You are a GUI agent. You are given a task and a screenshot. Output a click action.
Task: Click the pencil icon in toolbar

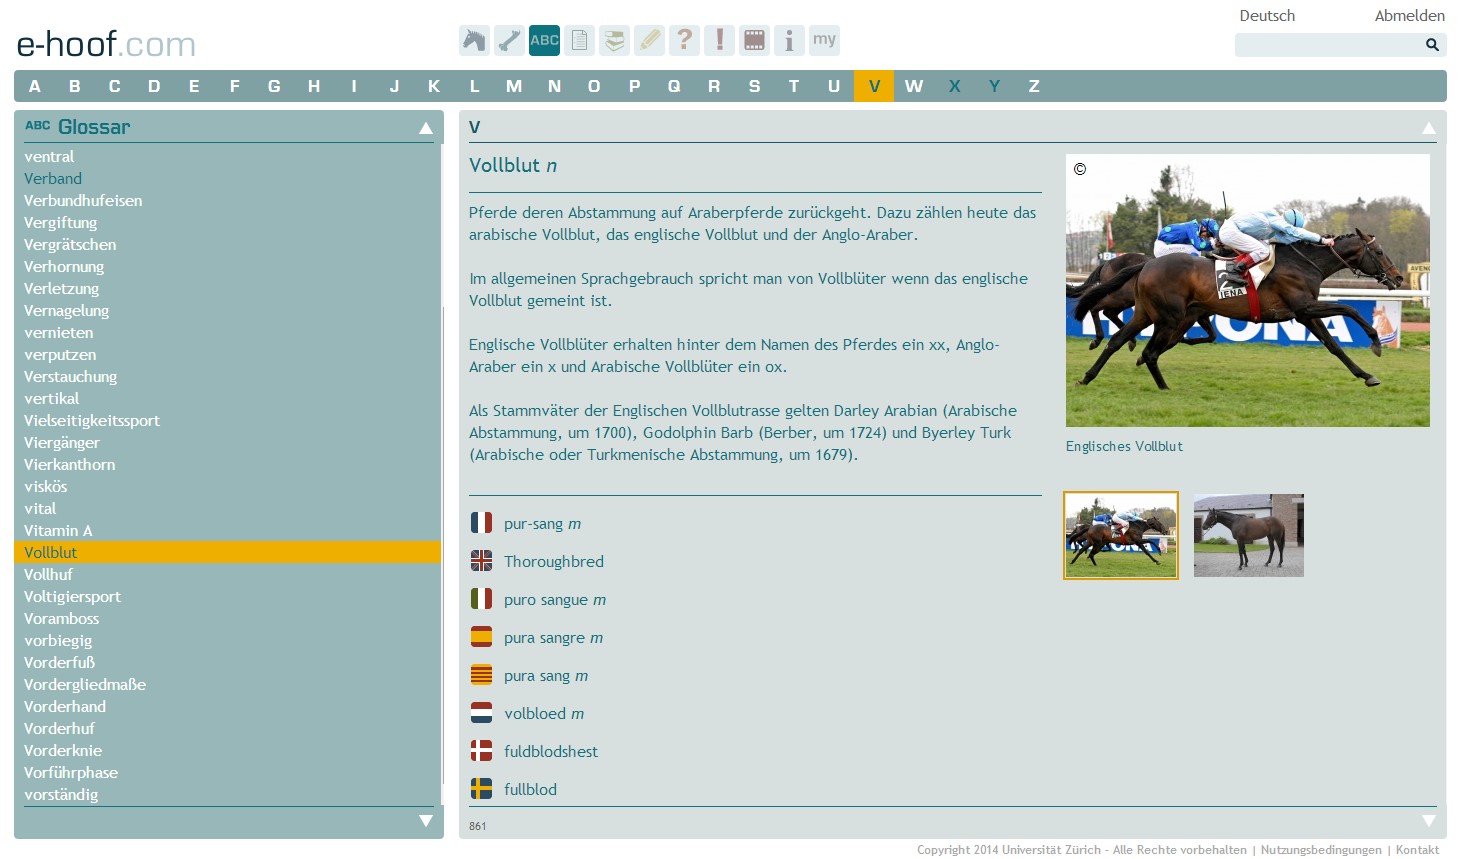[649, 40]
